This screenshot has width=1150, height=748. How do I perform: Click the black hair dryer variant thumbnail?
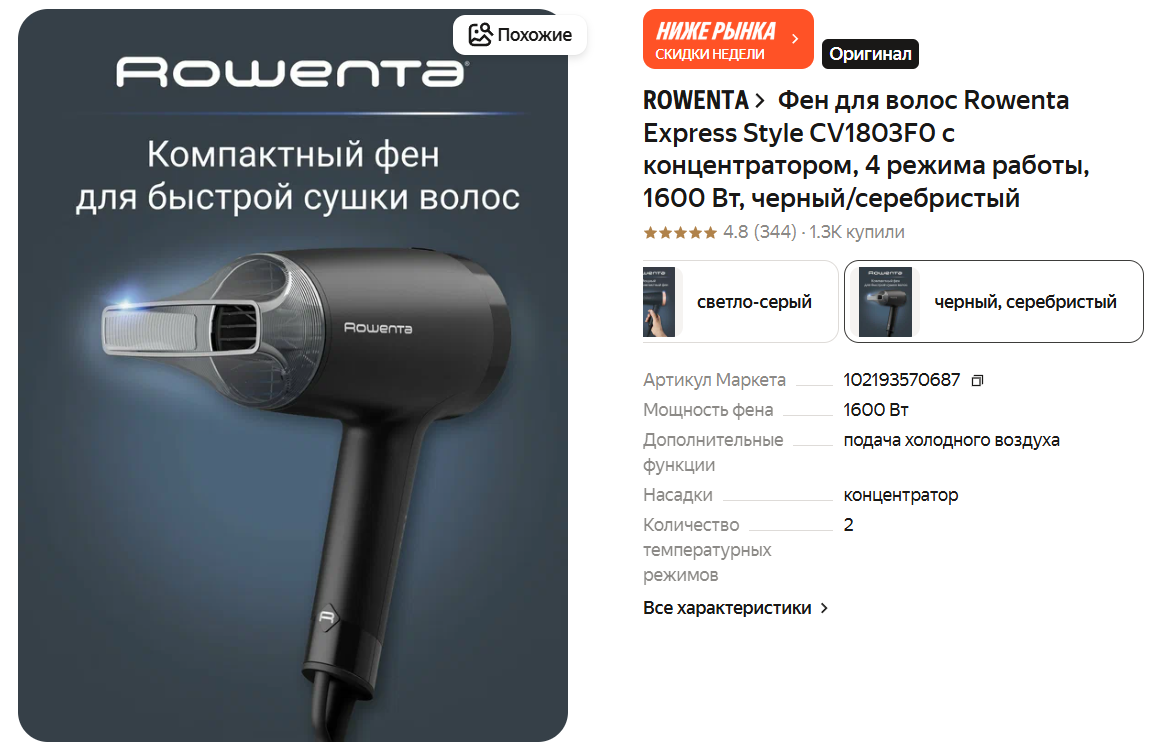pyautogui.click(x=885, y=301)
